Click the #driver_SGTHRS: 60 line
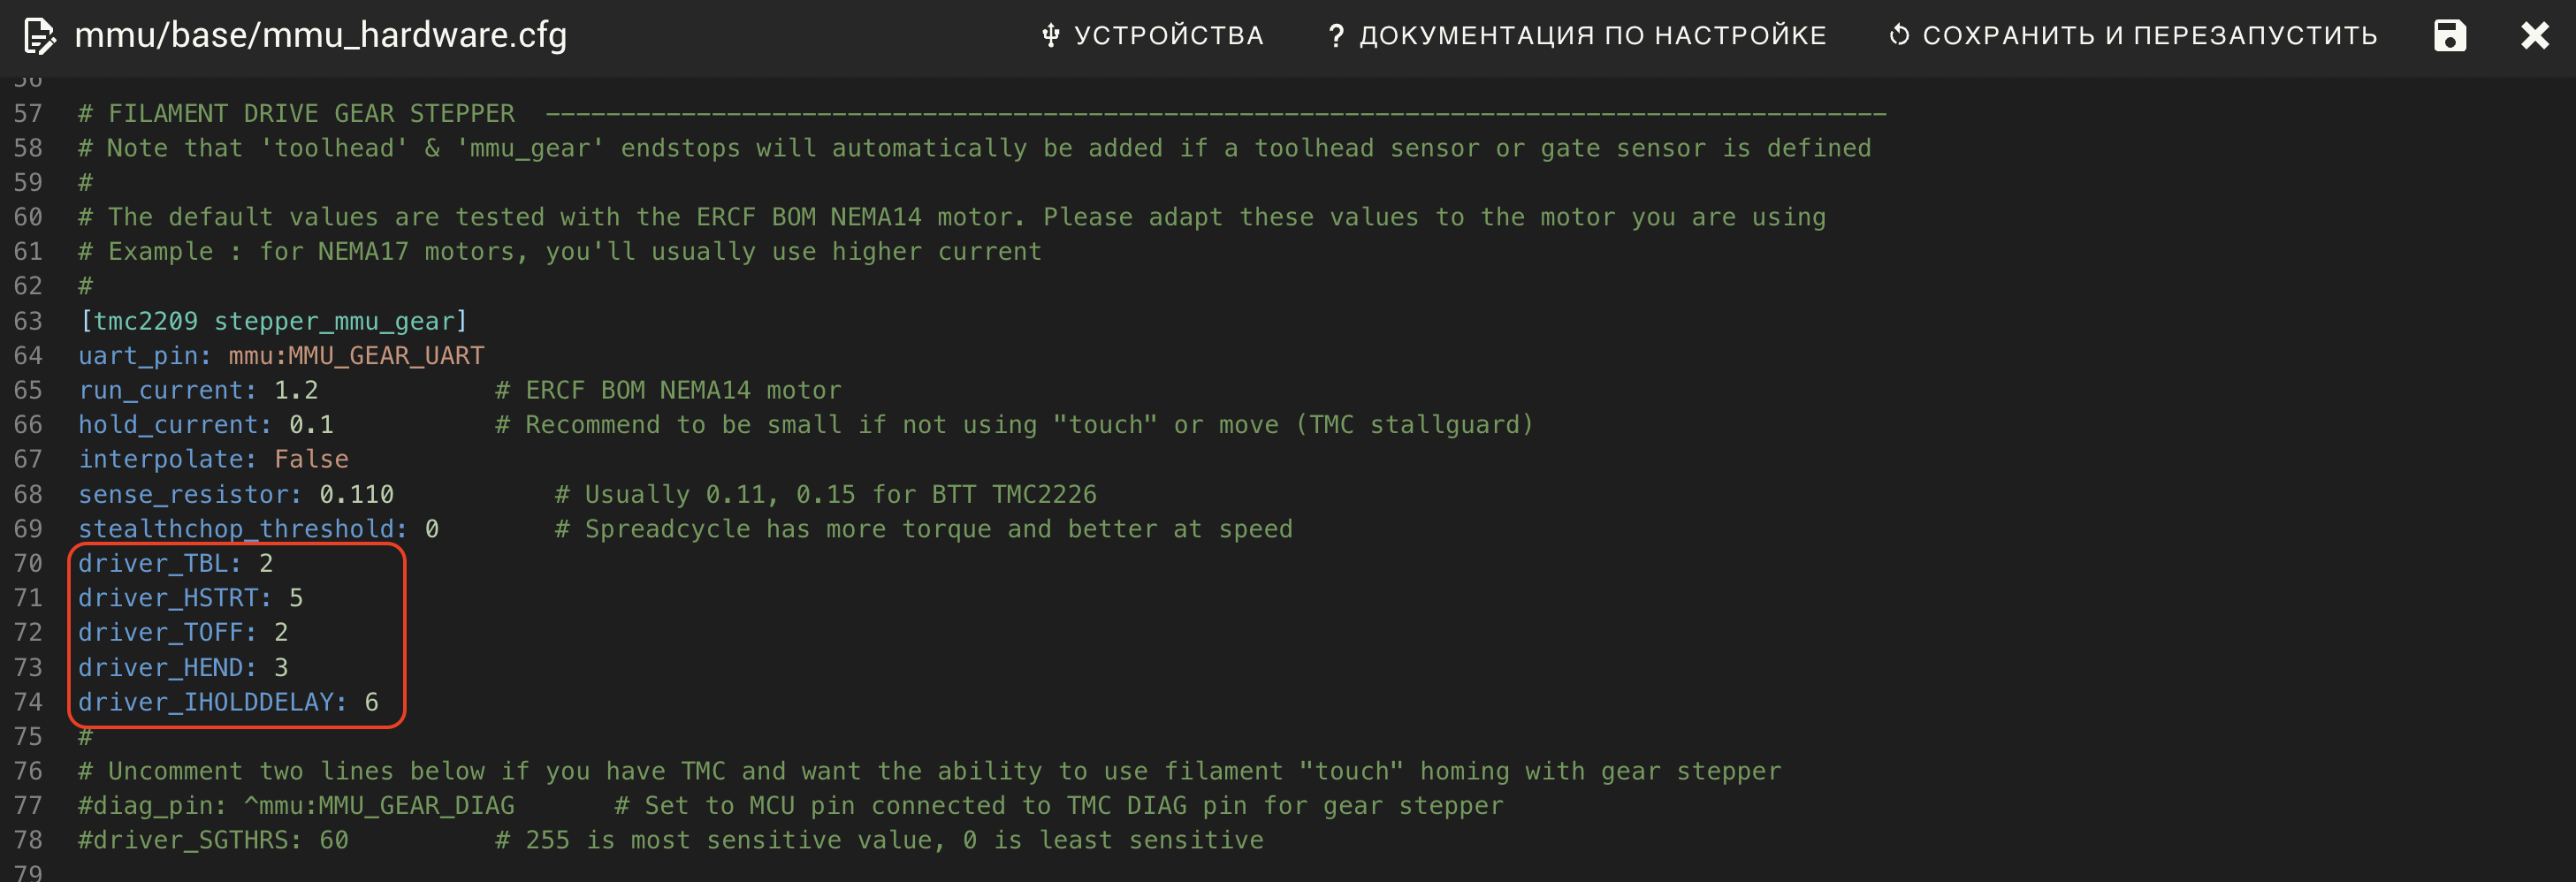This screenshot has width=2576, height=882. pos(213,840)
